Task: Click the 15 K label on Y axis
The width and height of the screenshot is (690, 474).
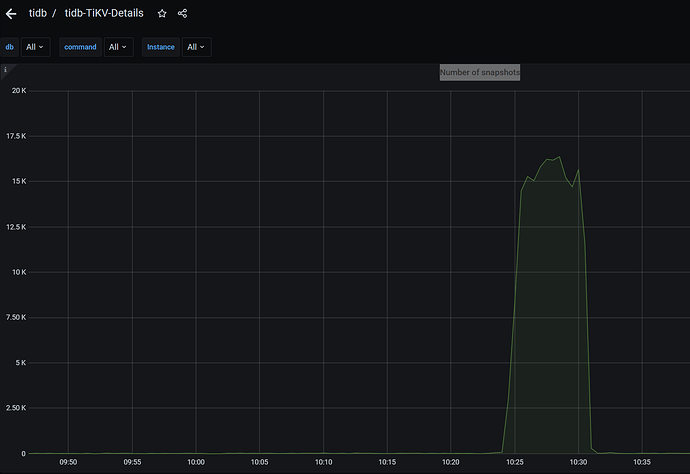Action: (18, 181)
